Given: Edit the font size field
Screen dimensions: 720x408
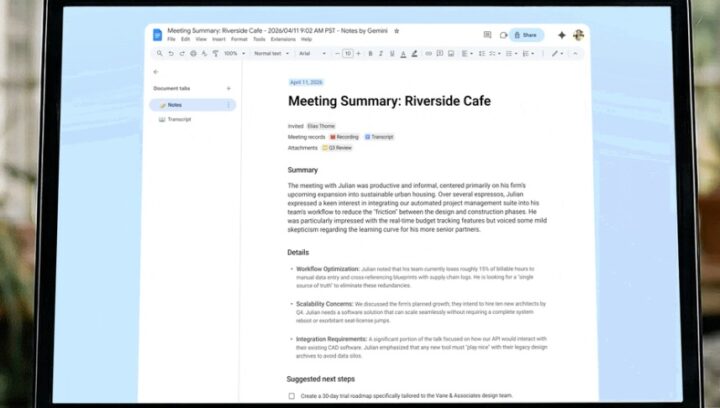Looking at the screenshot, I should (x=348, y=54).
